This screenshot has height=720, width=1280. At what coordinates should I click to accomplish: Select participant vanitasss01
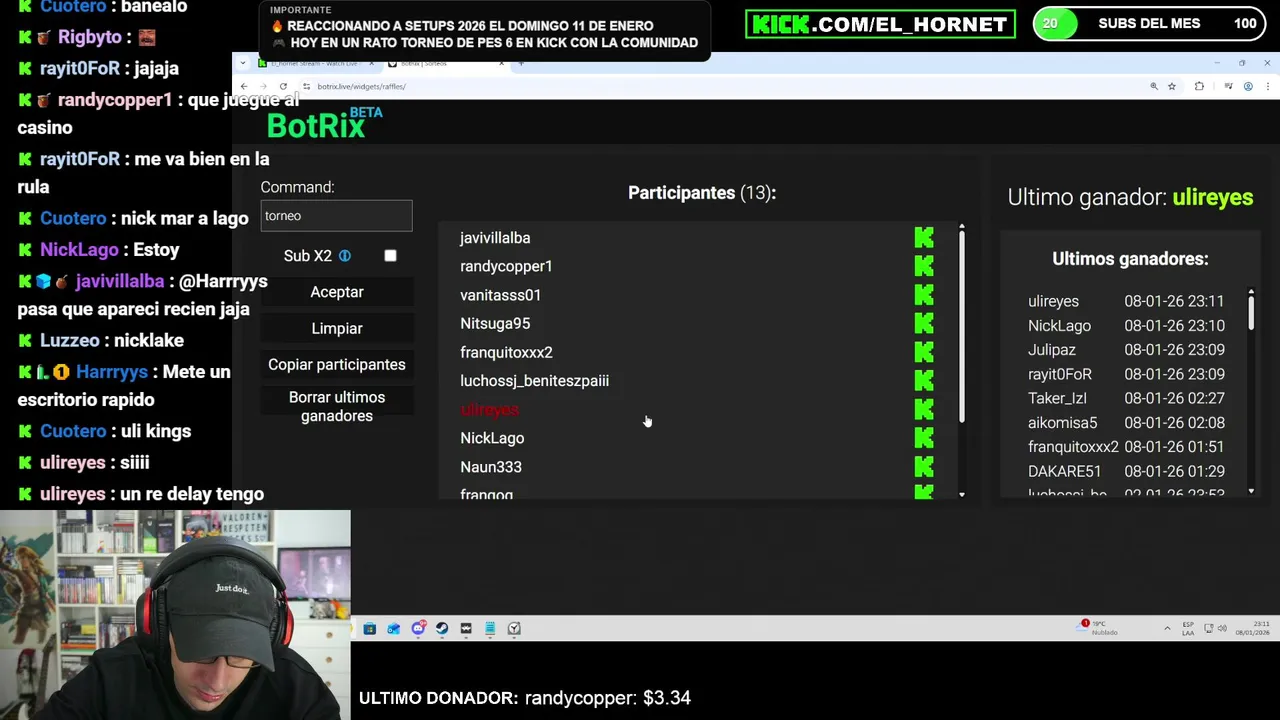click(500, 295)
